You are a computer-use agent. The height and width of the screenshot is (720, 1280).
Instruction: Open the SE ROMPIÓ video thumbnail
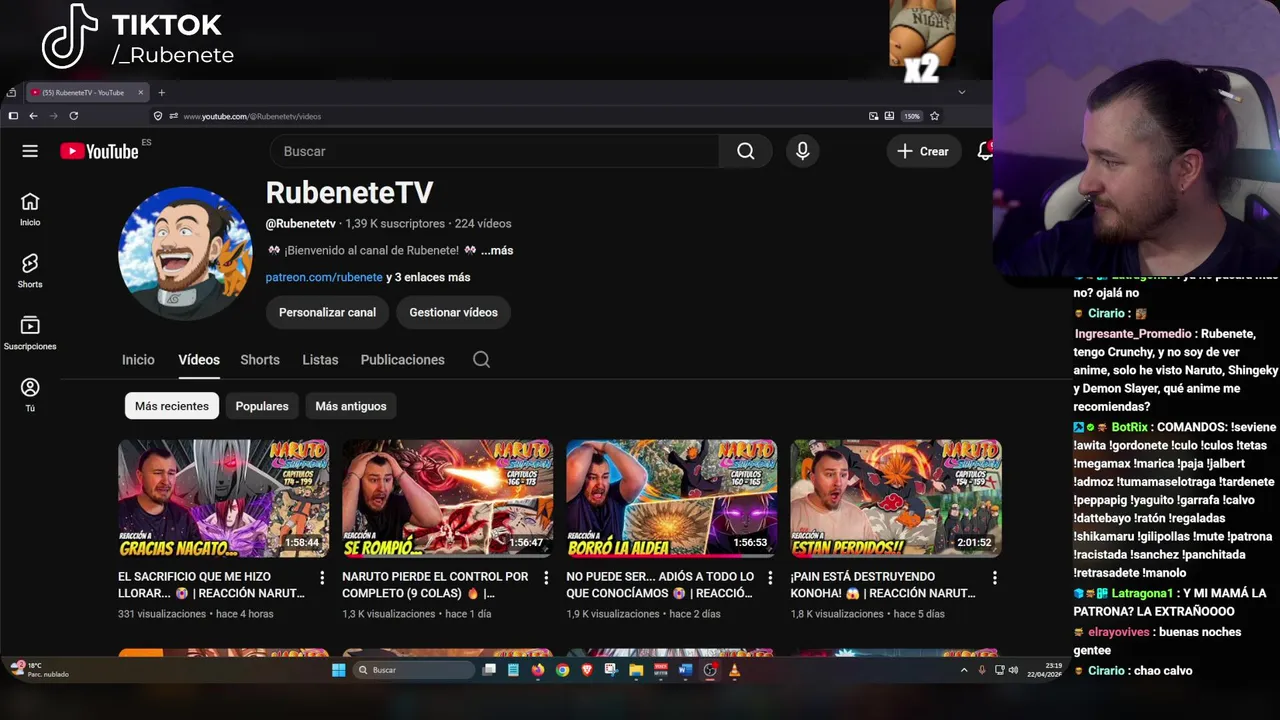(447, 498)
